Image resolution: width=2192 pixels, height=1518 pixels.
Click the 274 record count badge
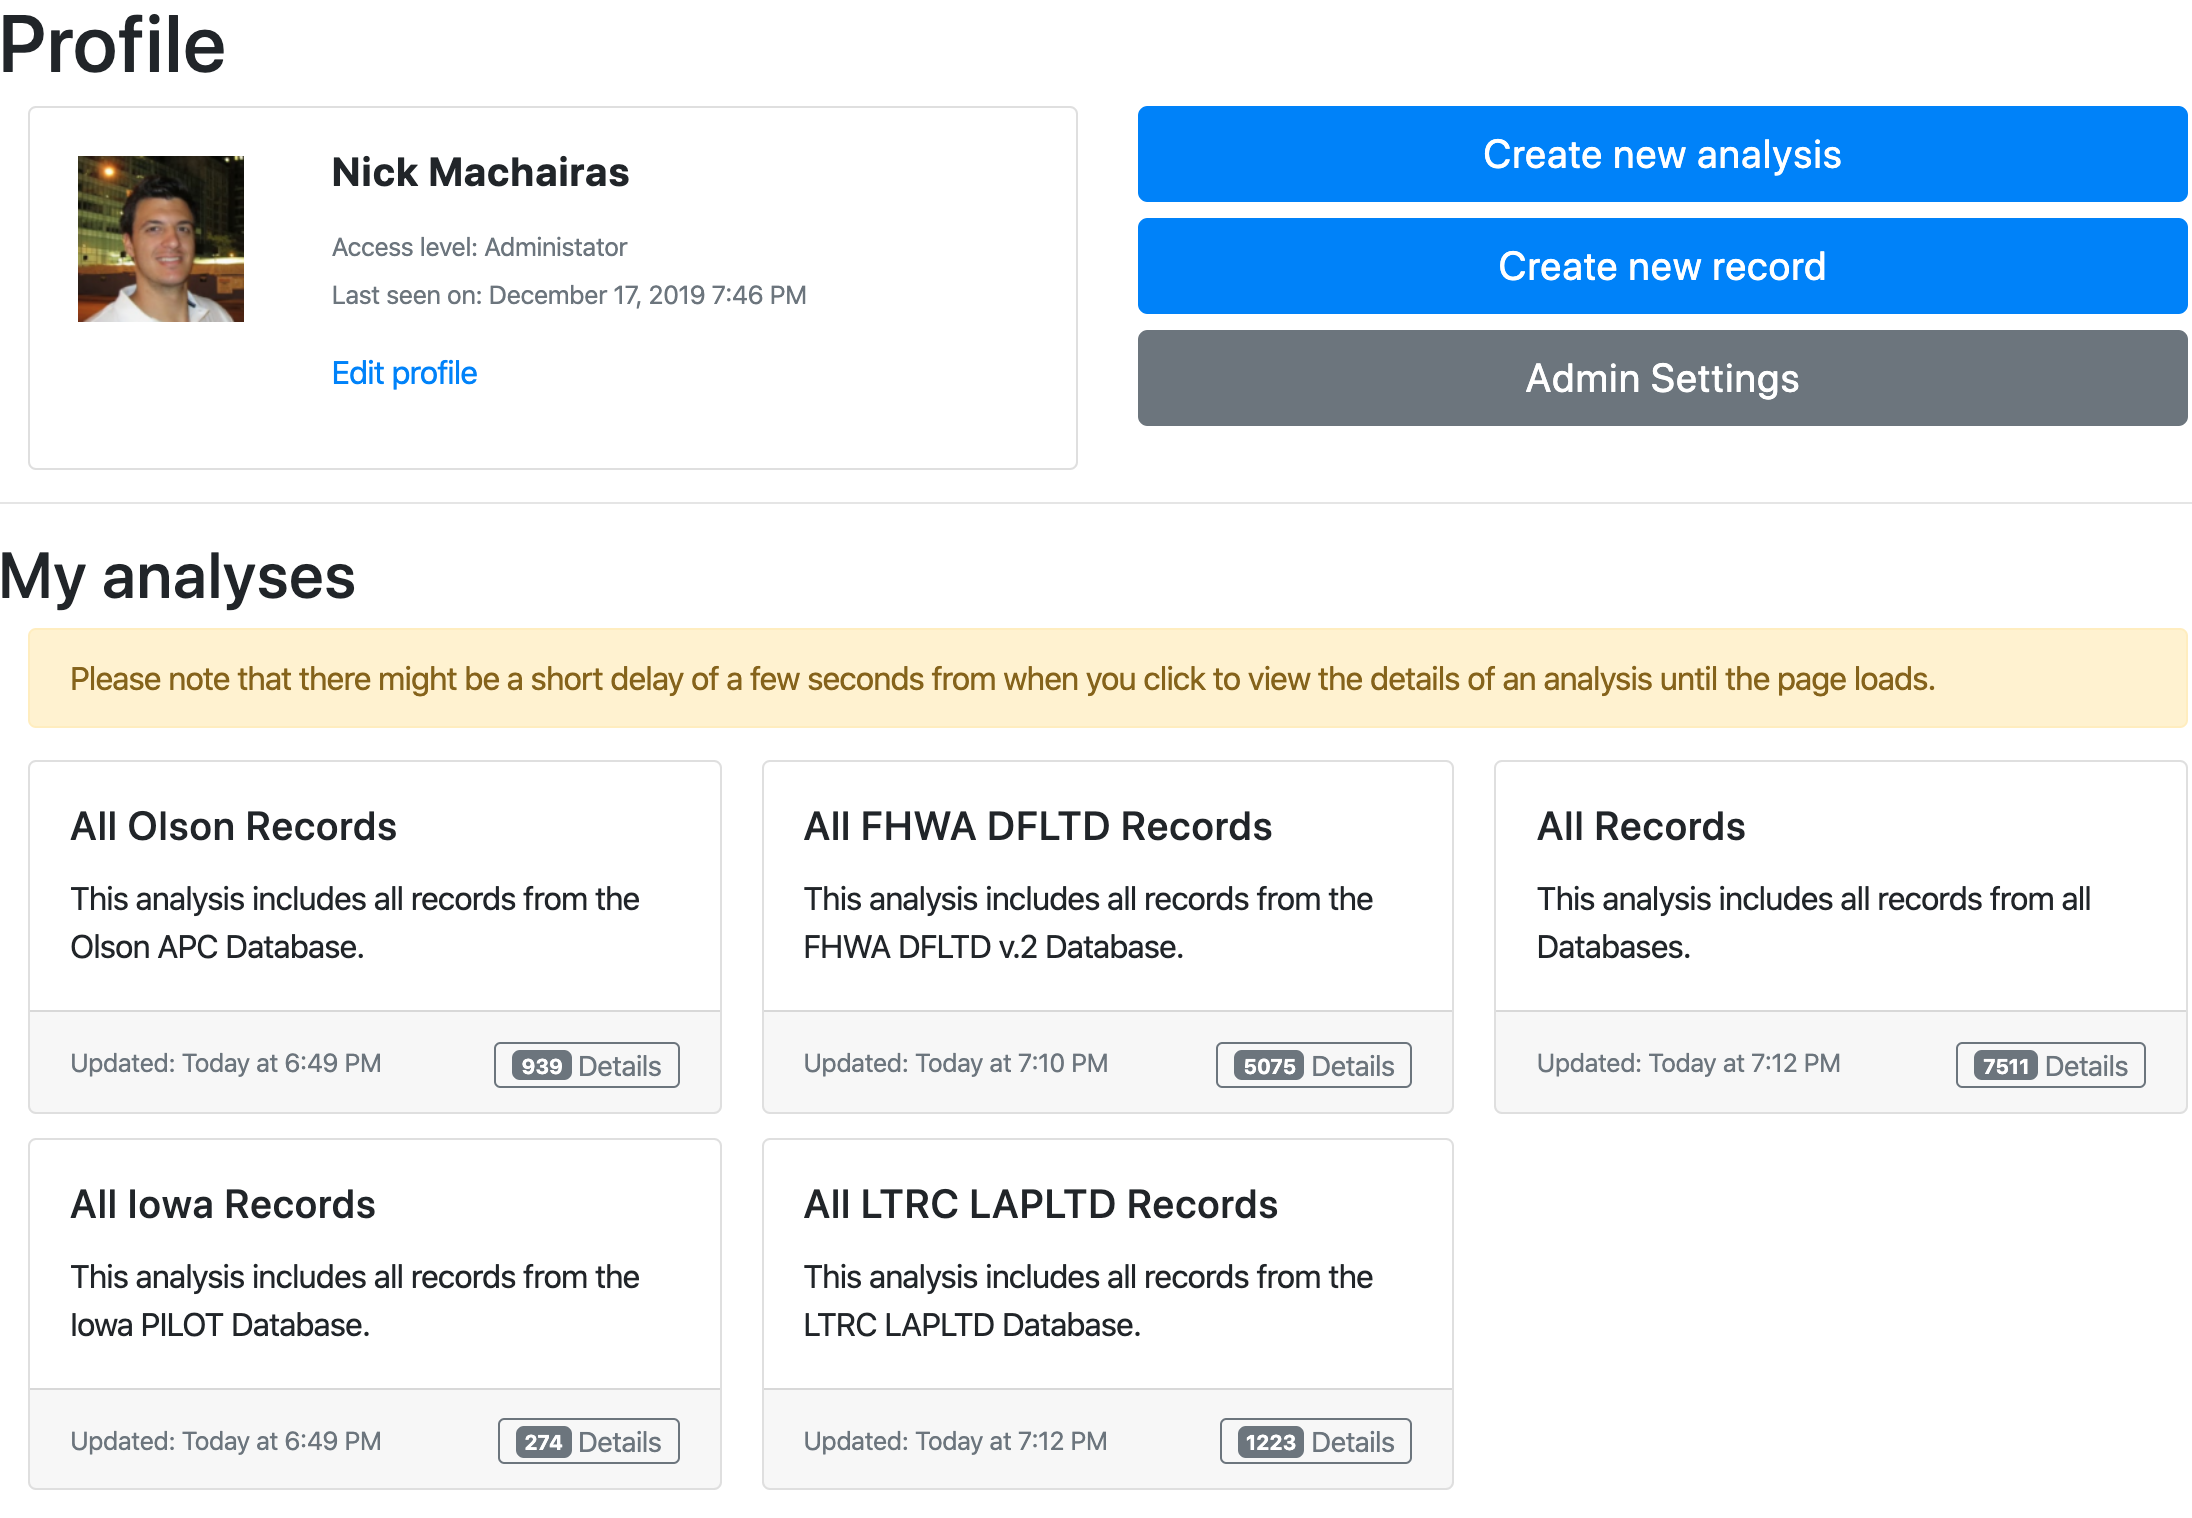click(x=544, y=1442)
